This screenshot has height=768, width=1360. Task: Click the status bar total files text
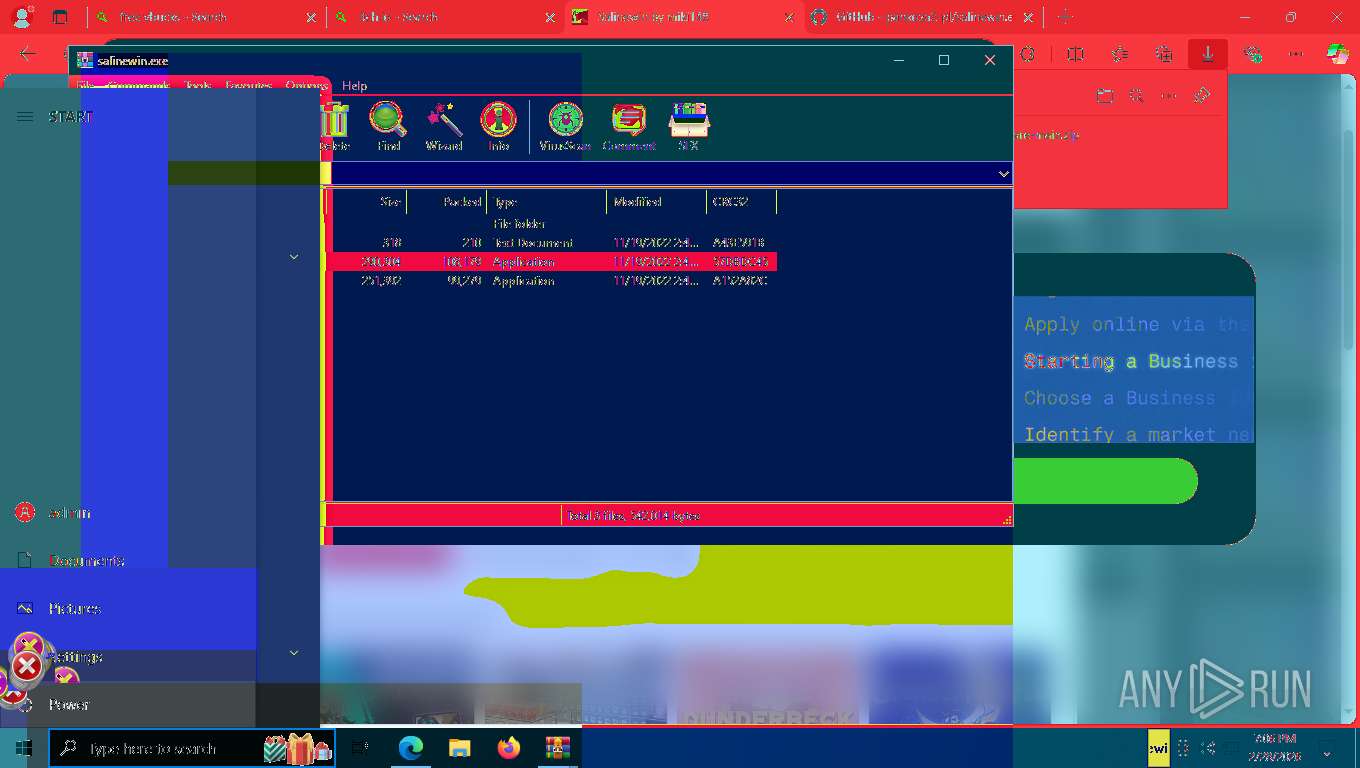[x=633, y=516]
